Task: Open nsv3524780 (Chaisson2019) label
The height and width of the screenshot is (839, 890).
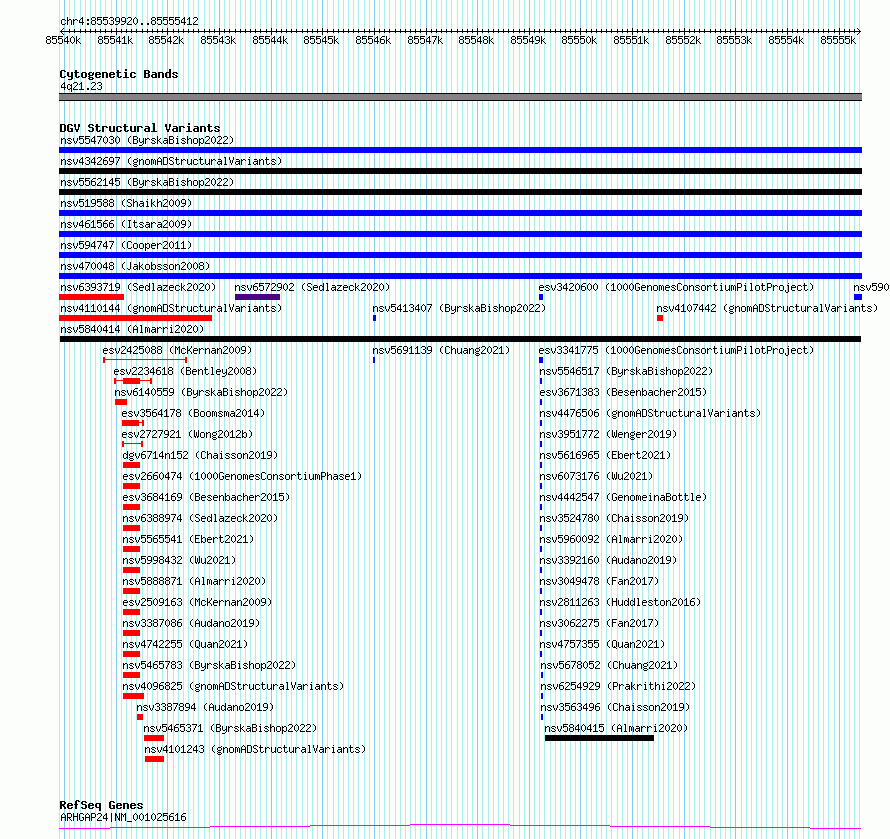Action: (614, 518)
